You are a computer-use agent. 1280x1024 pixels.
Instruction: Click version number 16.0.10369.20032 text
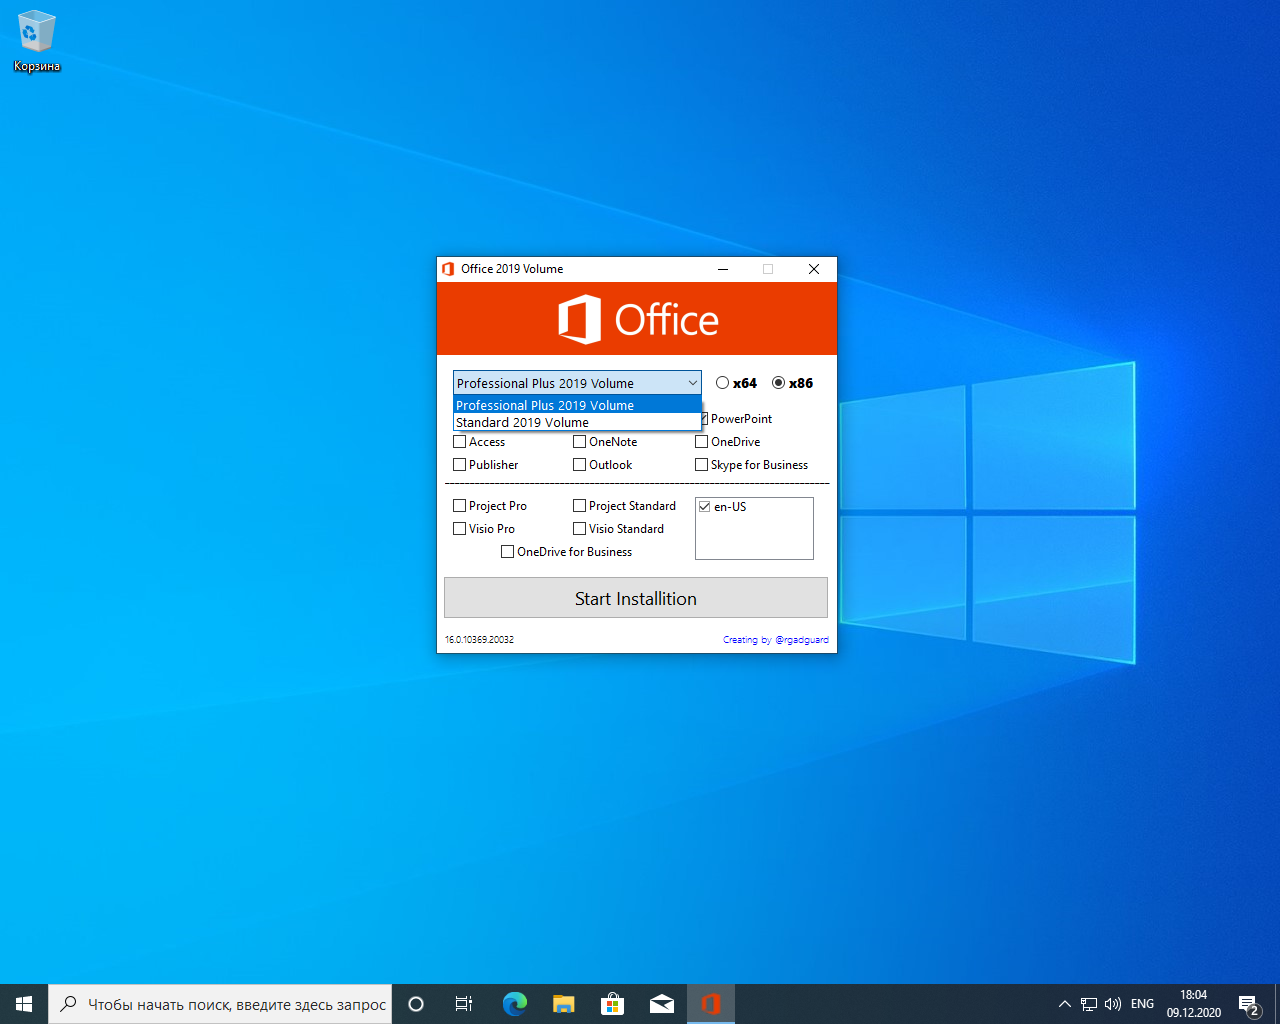click(x=480, y=640)
